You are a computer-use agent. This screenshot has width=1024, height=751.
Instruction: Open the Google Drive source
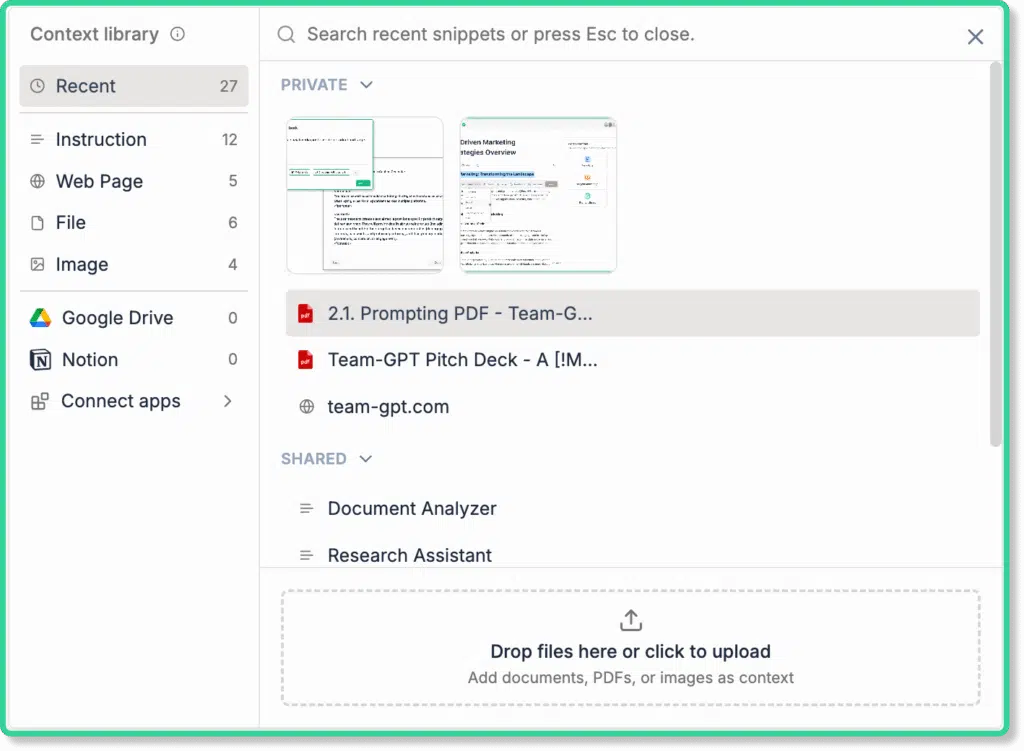coord(134,318)
